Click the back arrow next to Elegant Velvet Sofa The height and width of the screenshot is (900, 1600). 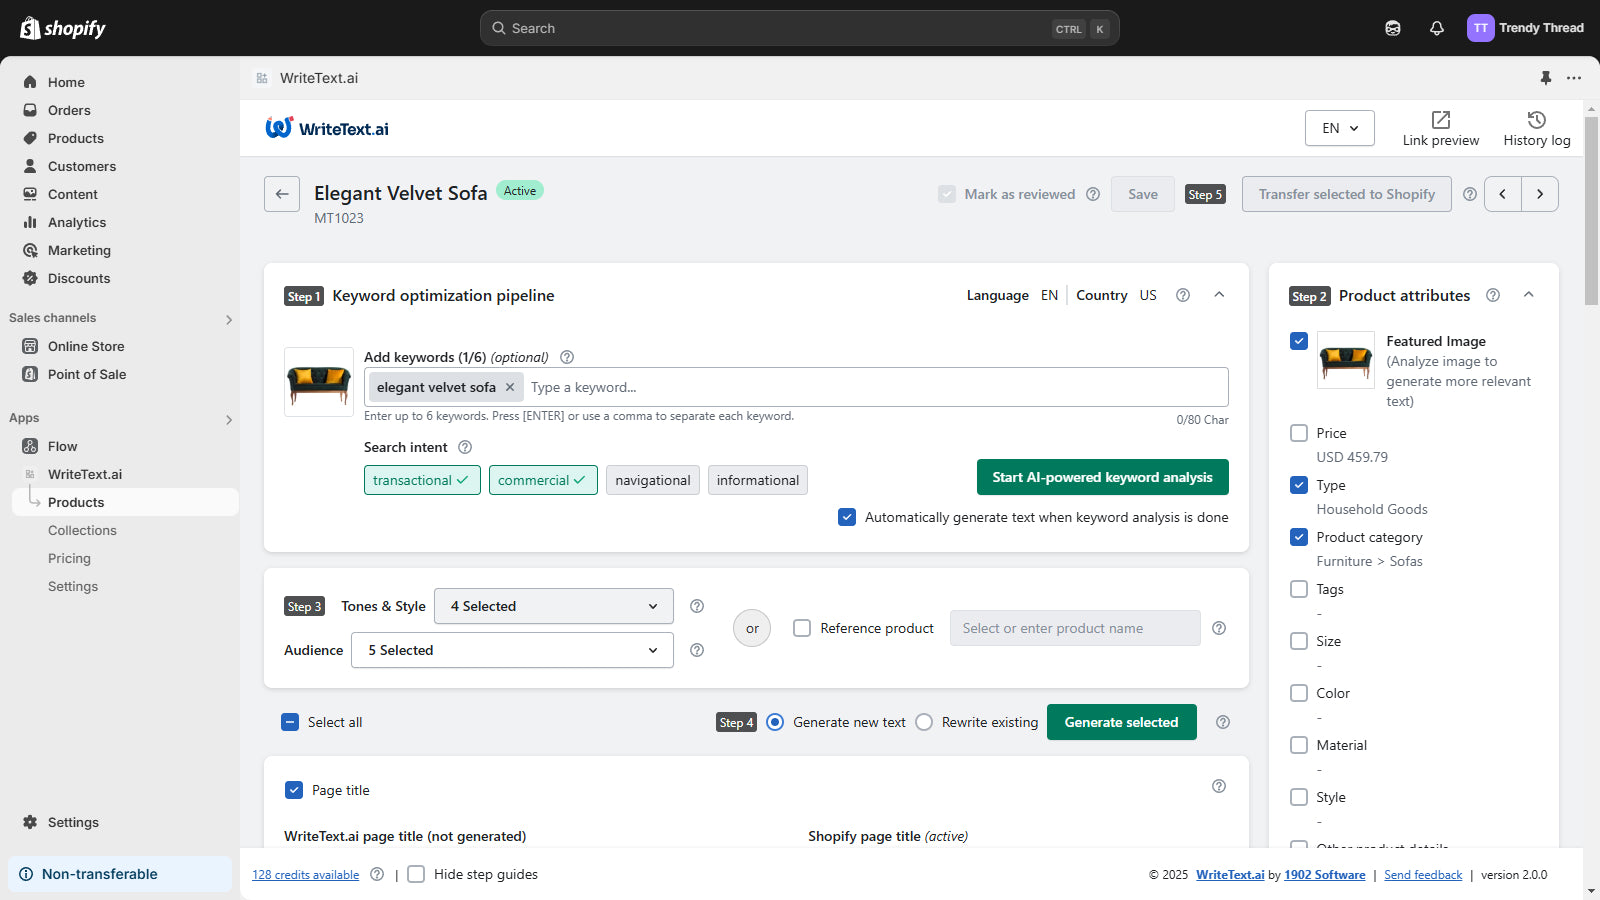click(281, 194)
